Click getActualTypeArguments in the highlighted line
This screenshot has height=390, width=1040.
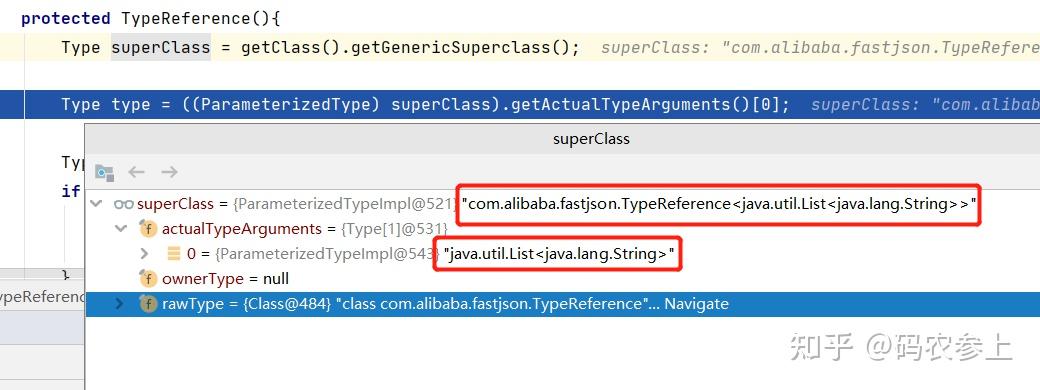point(629,105)
